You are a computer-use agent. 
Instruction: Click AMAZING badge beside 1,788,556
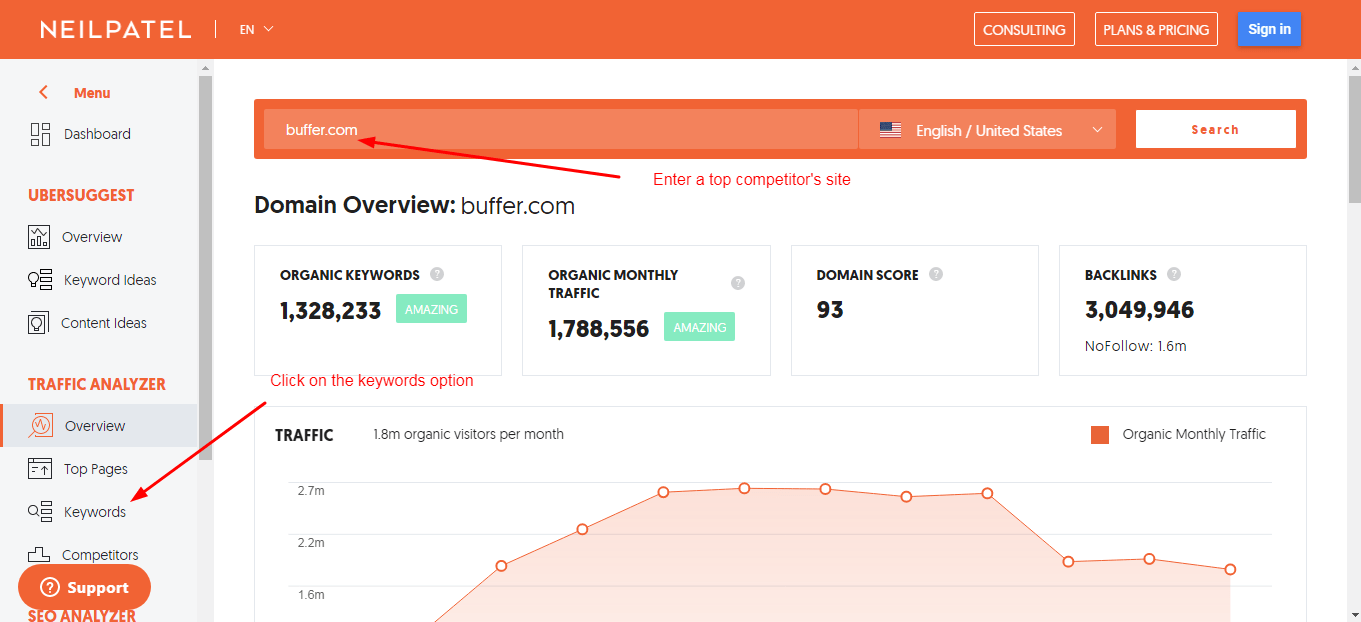pyautogui.click(x=699, y=327)
